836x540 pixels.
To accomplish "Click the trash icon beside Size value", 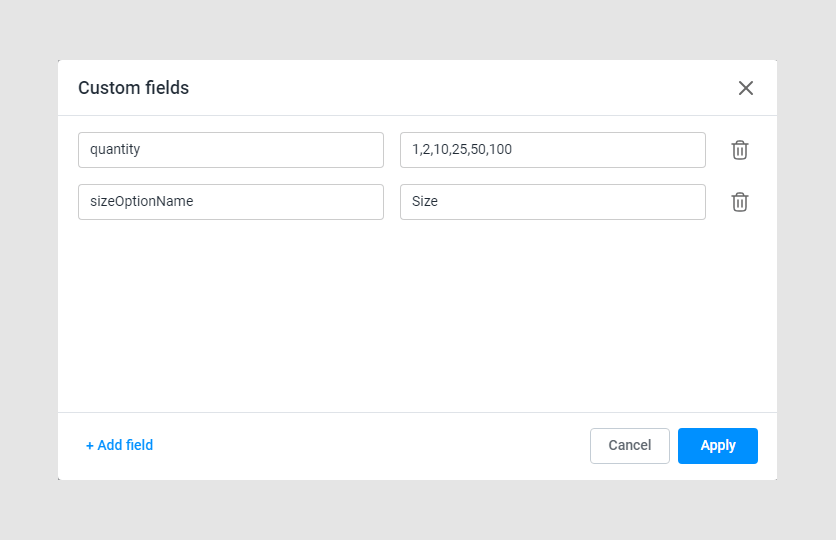I will tap(739, 202).
